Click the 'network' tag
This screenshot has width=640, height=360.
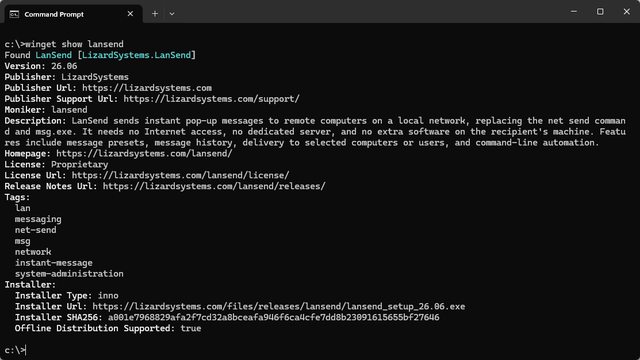33,252
